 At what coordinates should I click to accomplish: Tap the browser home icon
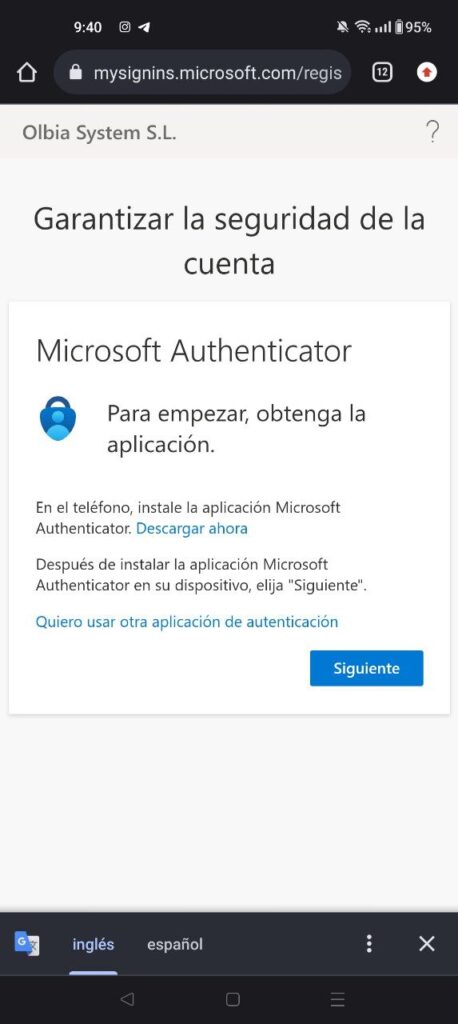(x=27, y=72)
